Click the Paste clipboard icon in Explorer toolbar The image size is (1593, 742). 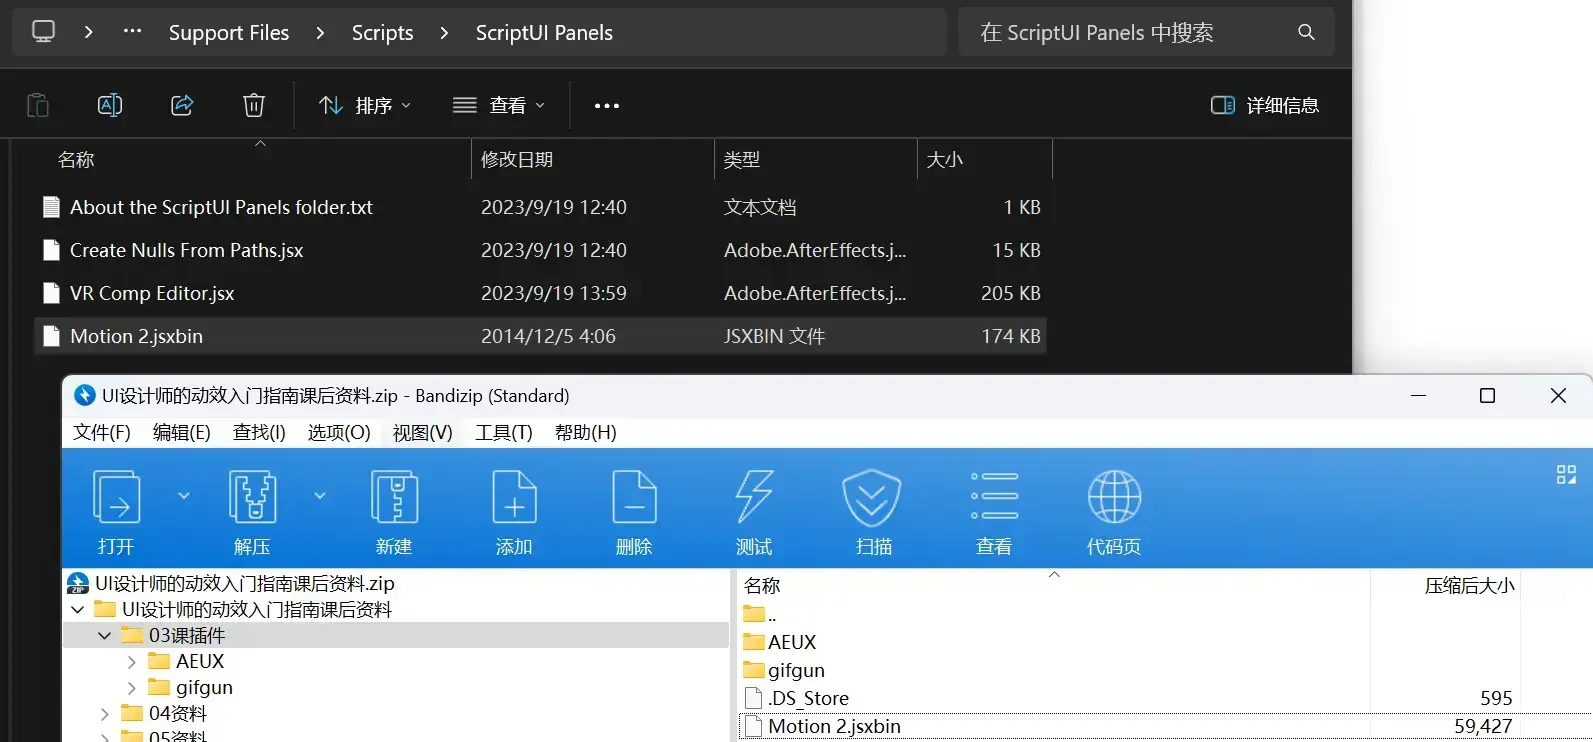38,105
